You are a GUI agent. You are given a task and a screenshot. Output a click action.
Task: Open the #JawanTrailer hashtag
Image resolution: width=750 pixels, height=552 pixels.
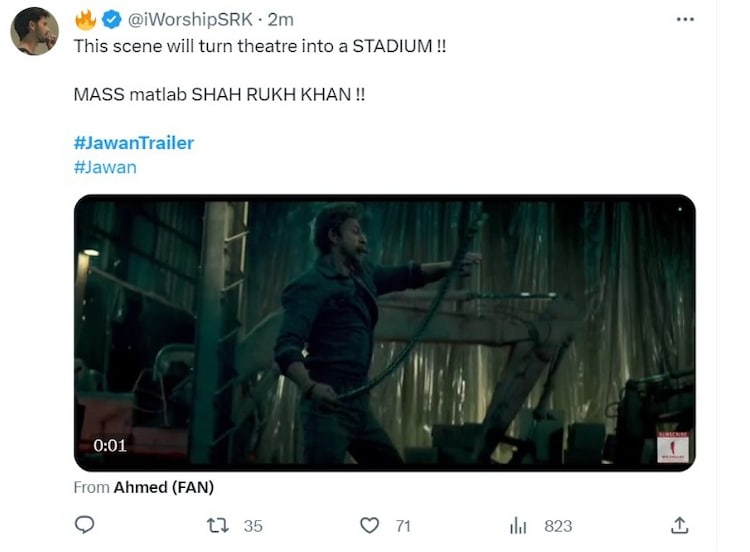coord(134,143)
